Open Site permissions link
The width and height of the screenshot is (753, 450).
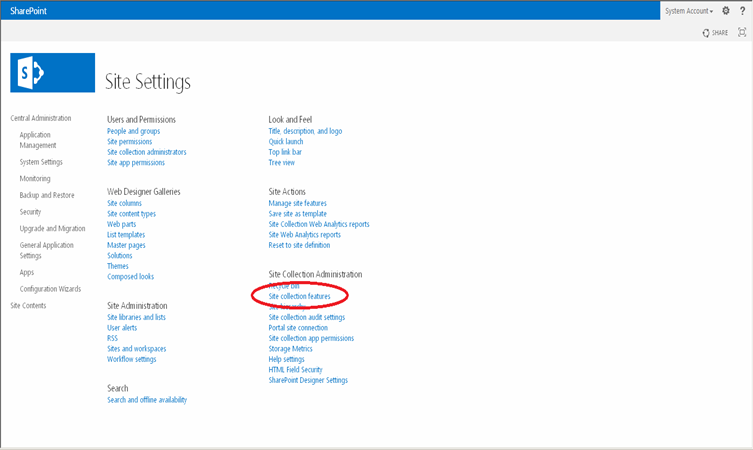[129, 142]
